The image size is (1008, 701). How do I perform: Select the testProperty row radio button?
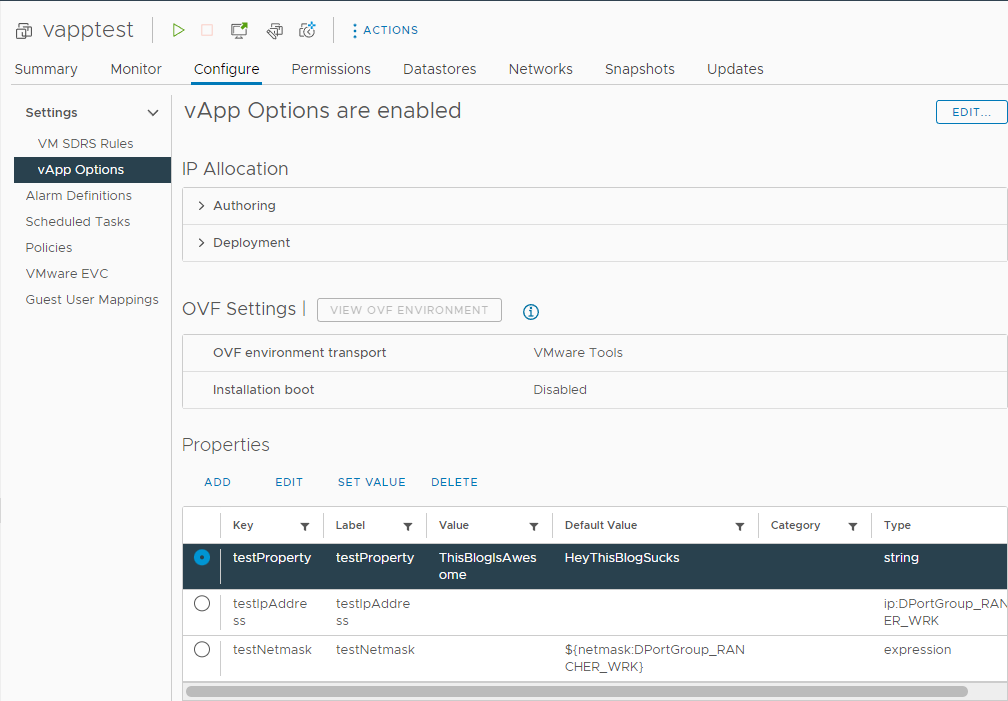click(x=202, y=558)
